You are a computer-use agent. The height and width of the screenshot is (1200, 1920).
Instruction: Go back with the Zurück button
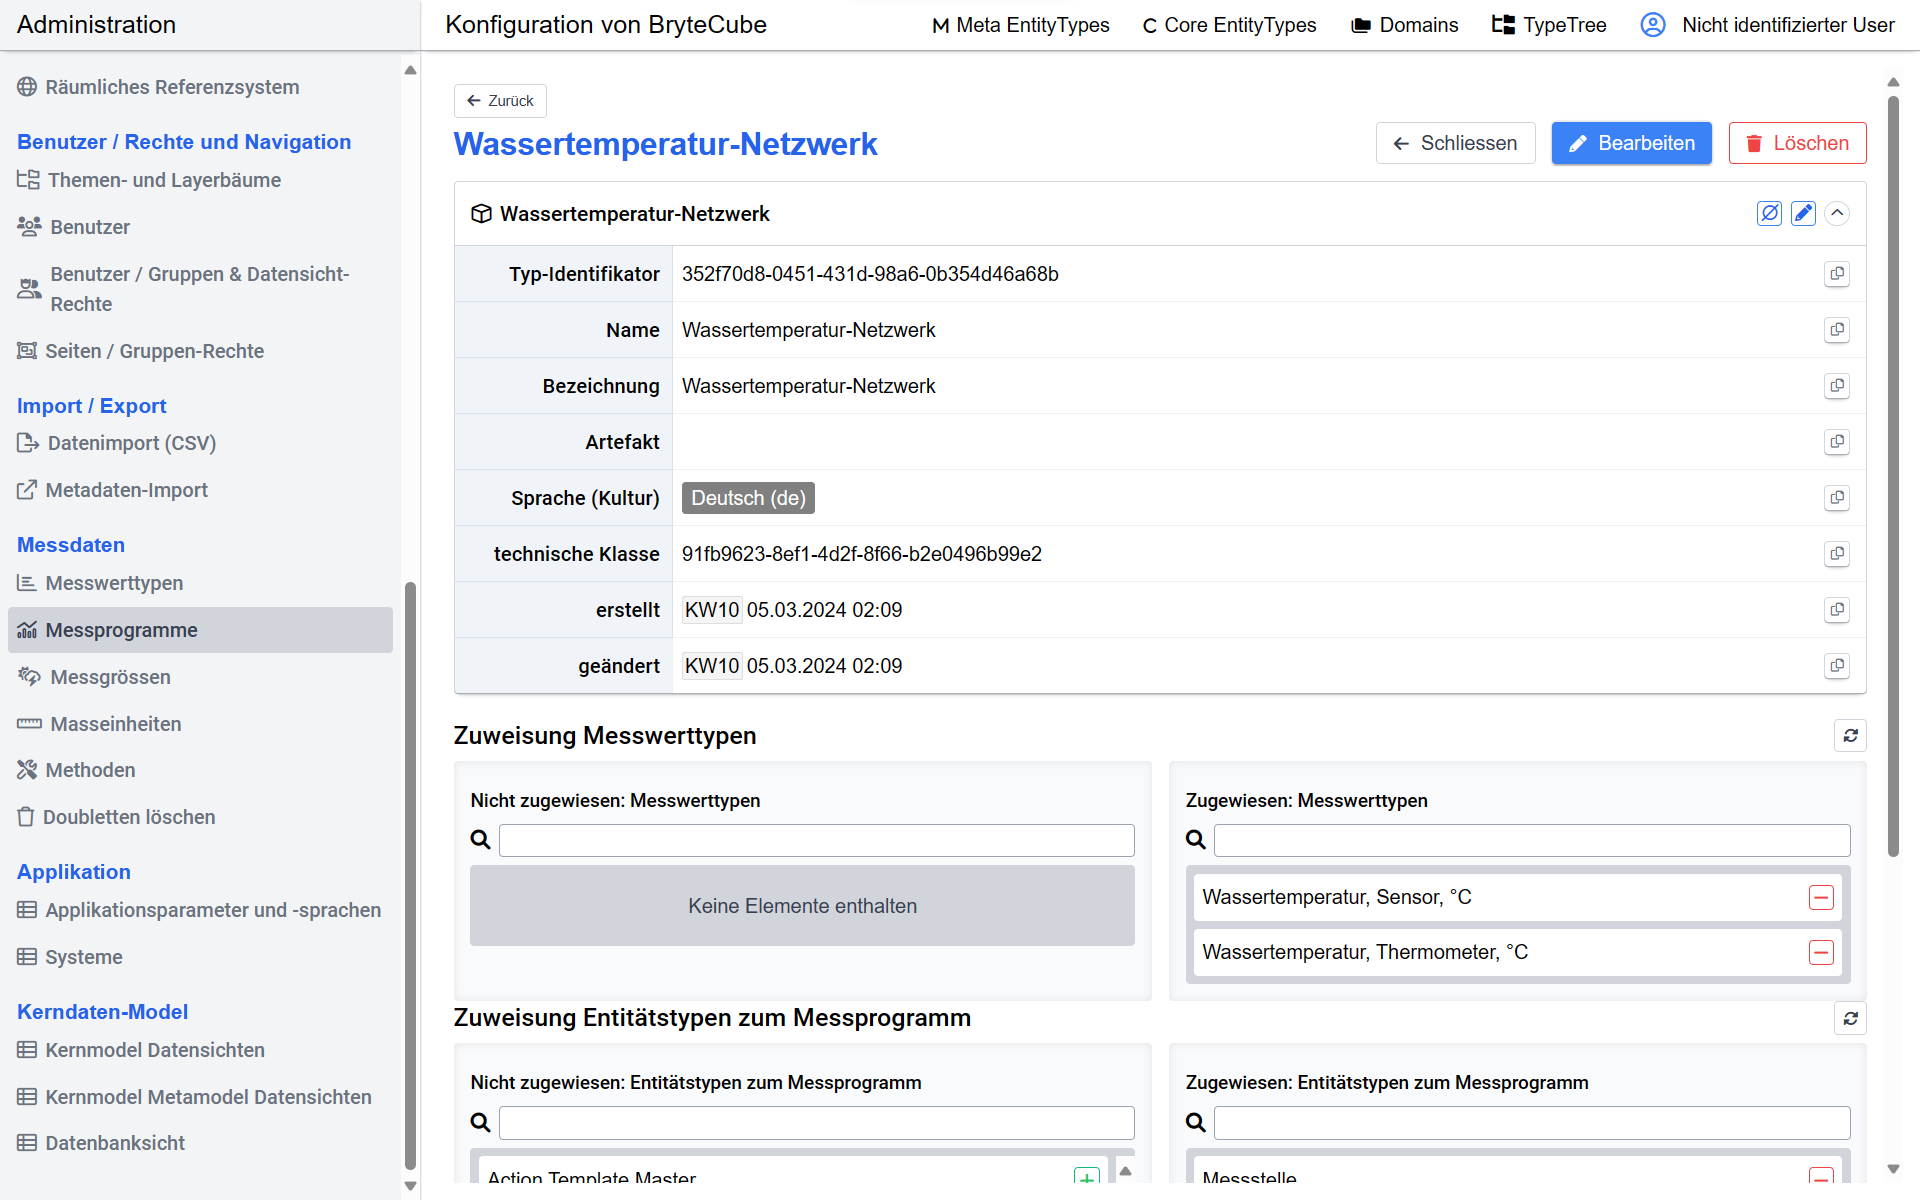point(500,101)
